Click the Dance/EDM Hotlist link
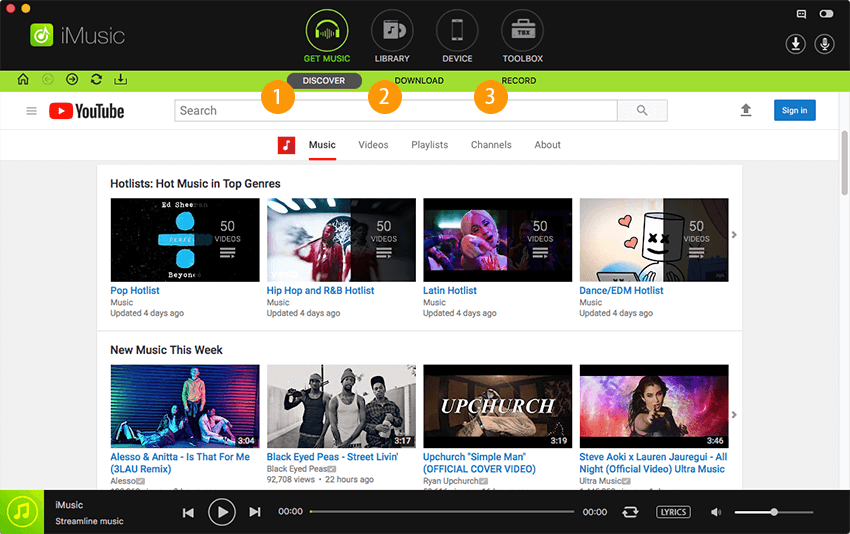 [621, 291]
